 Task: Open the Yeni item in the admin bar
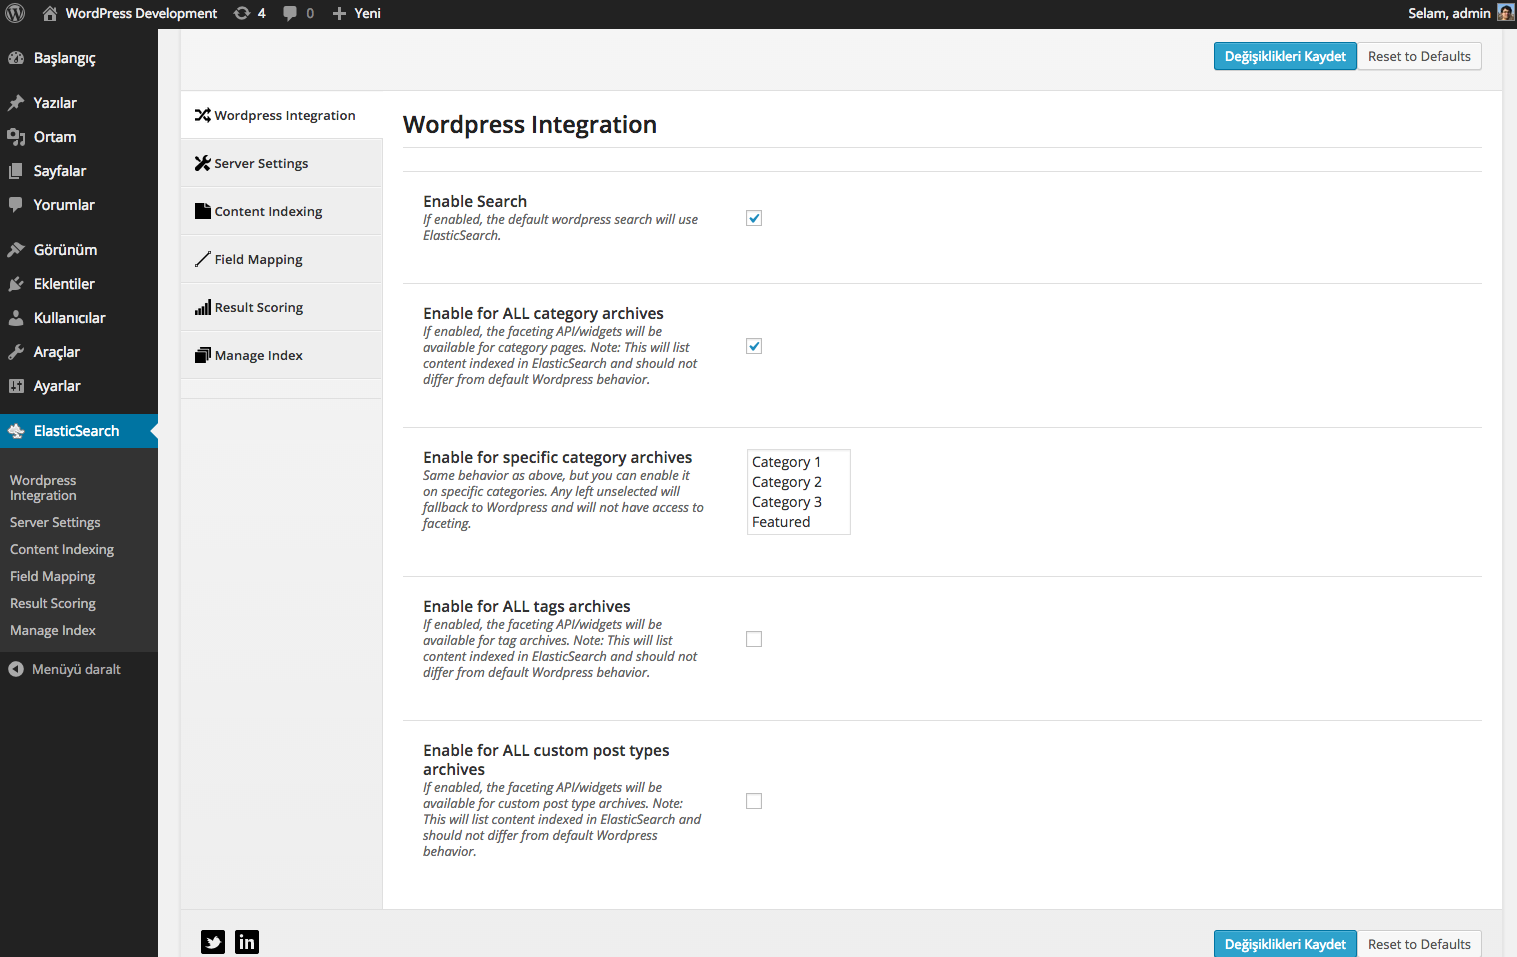click(x=356, y=13)
